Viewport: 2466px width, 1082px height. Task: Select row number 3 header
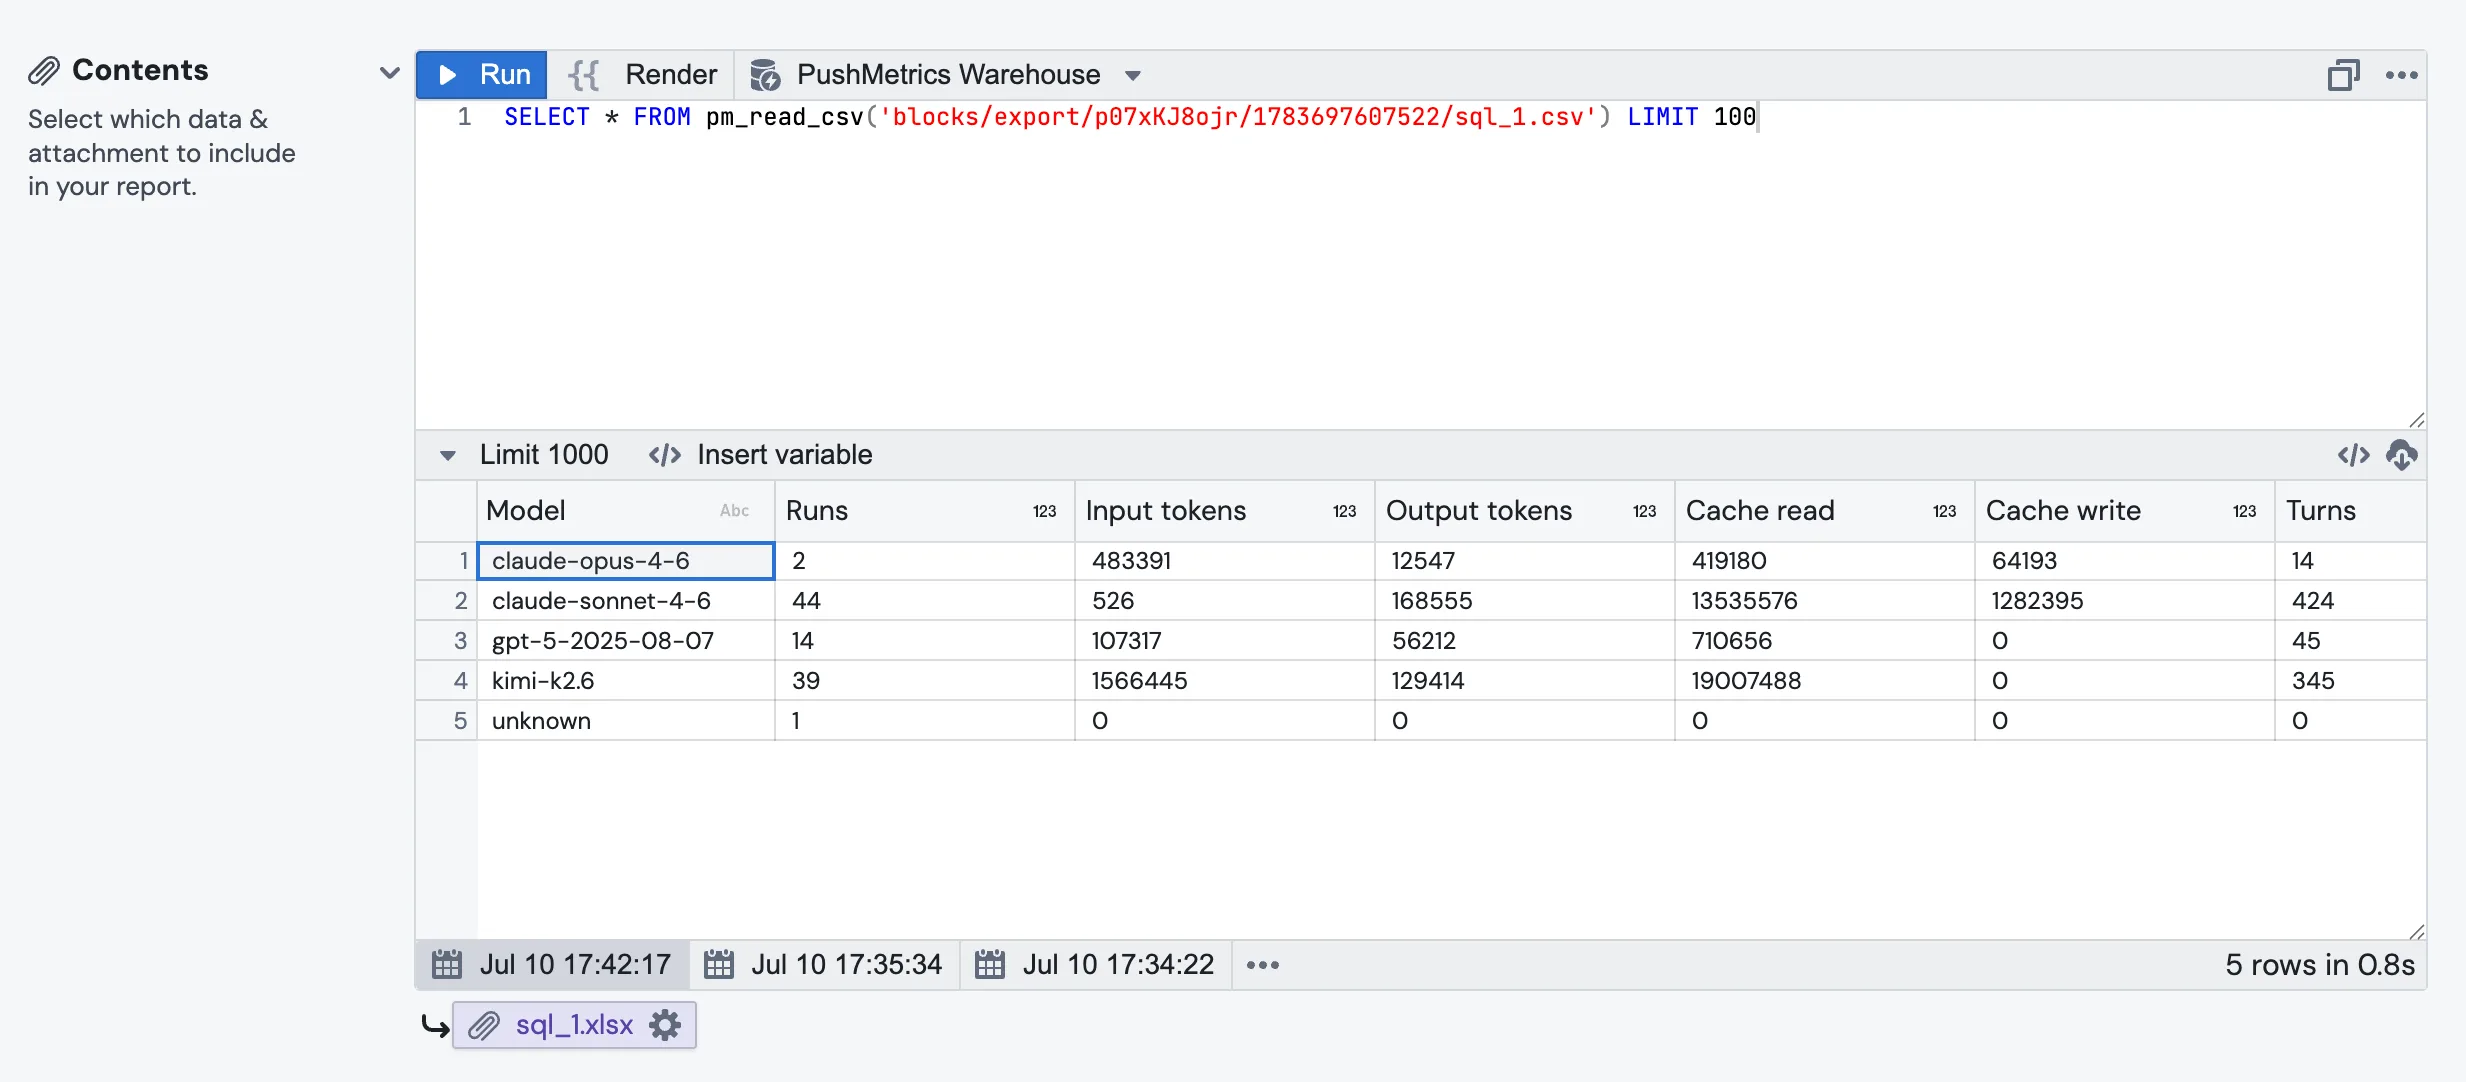(447, 641)
